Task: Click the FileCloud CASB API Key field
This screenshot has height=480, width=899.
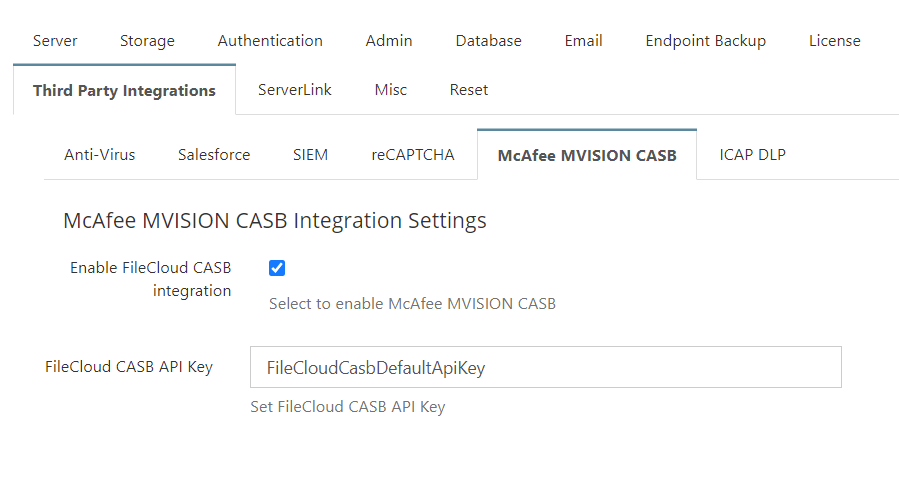Action: (546, 367)
